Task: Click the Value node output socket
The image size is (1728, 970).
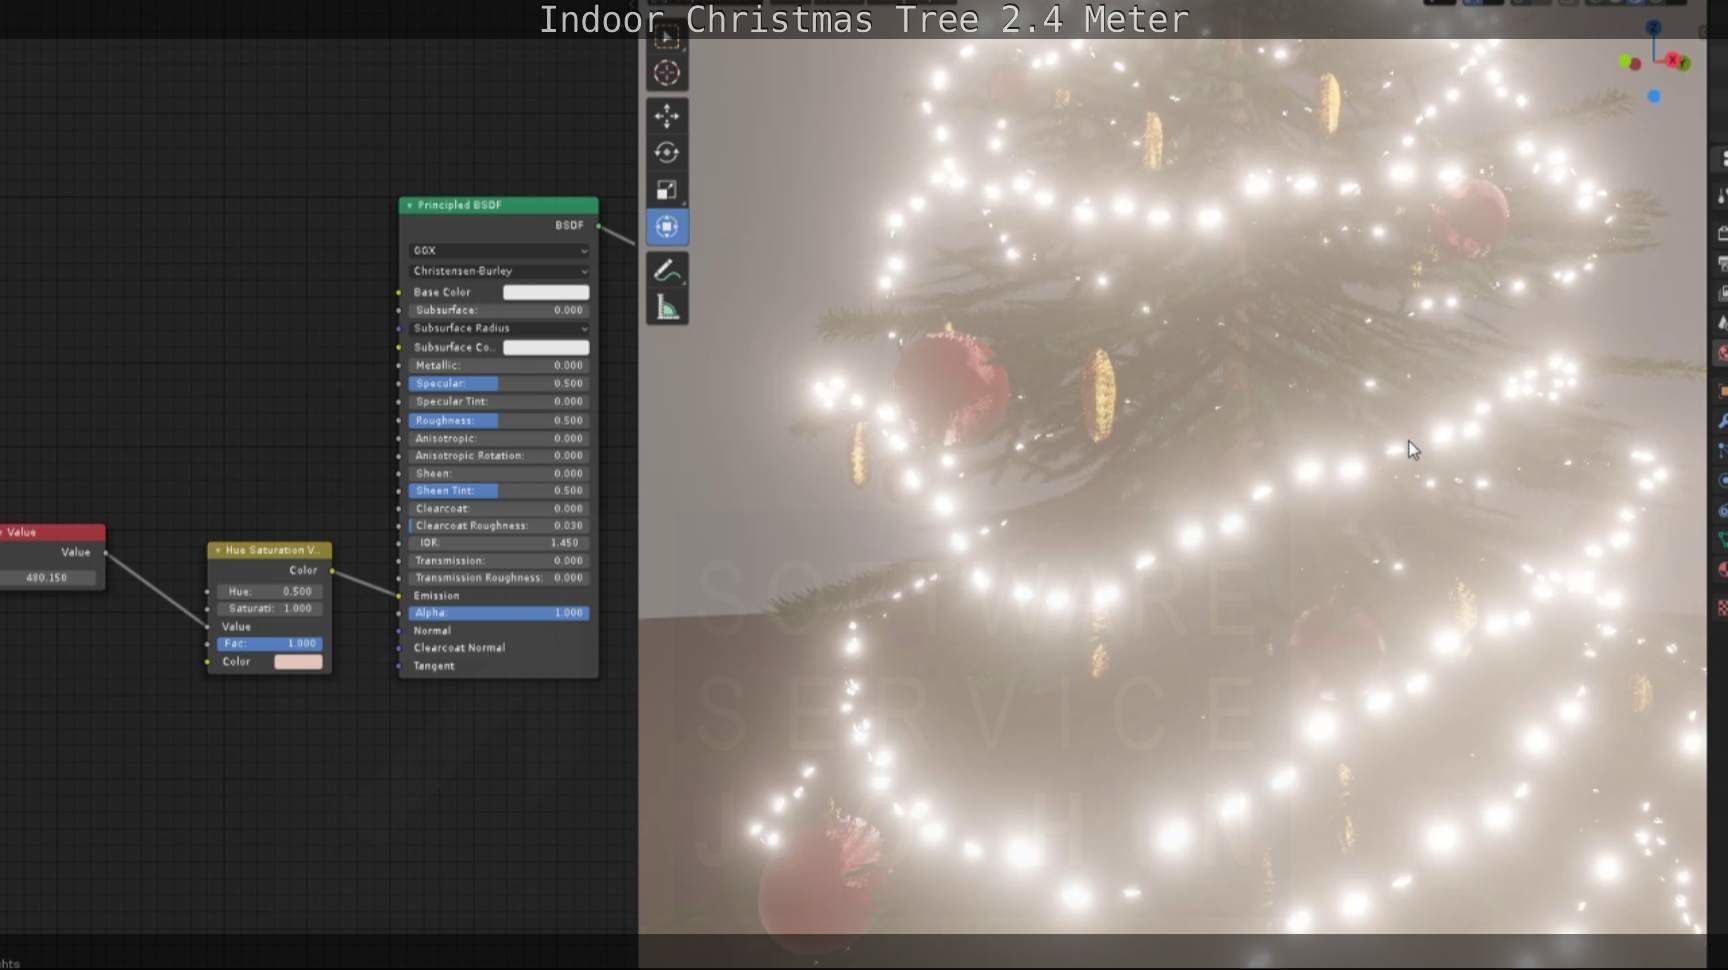Action: coord(105,553)
